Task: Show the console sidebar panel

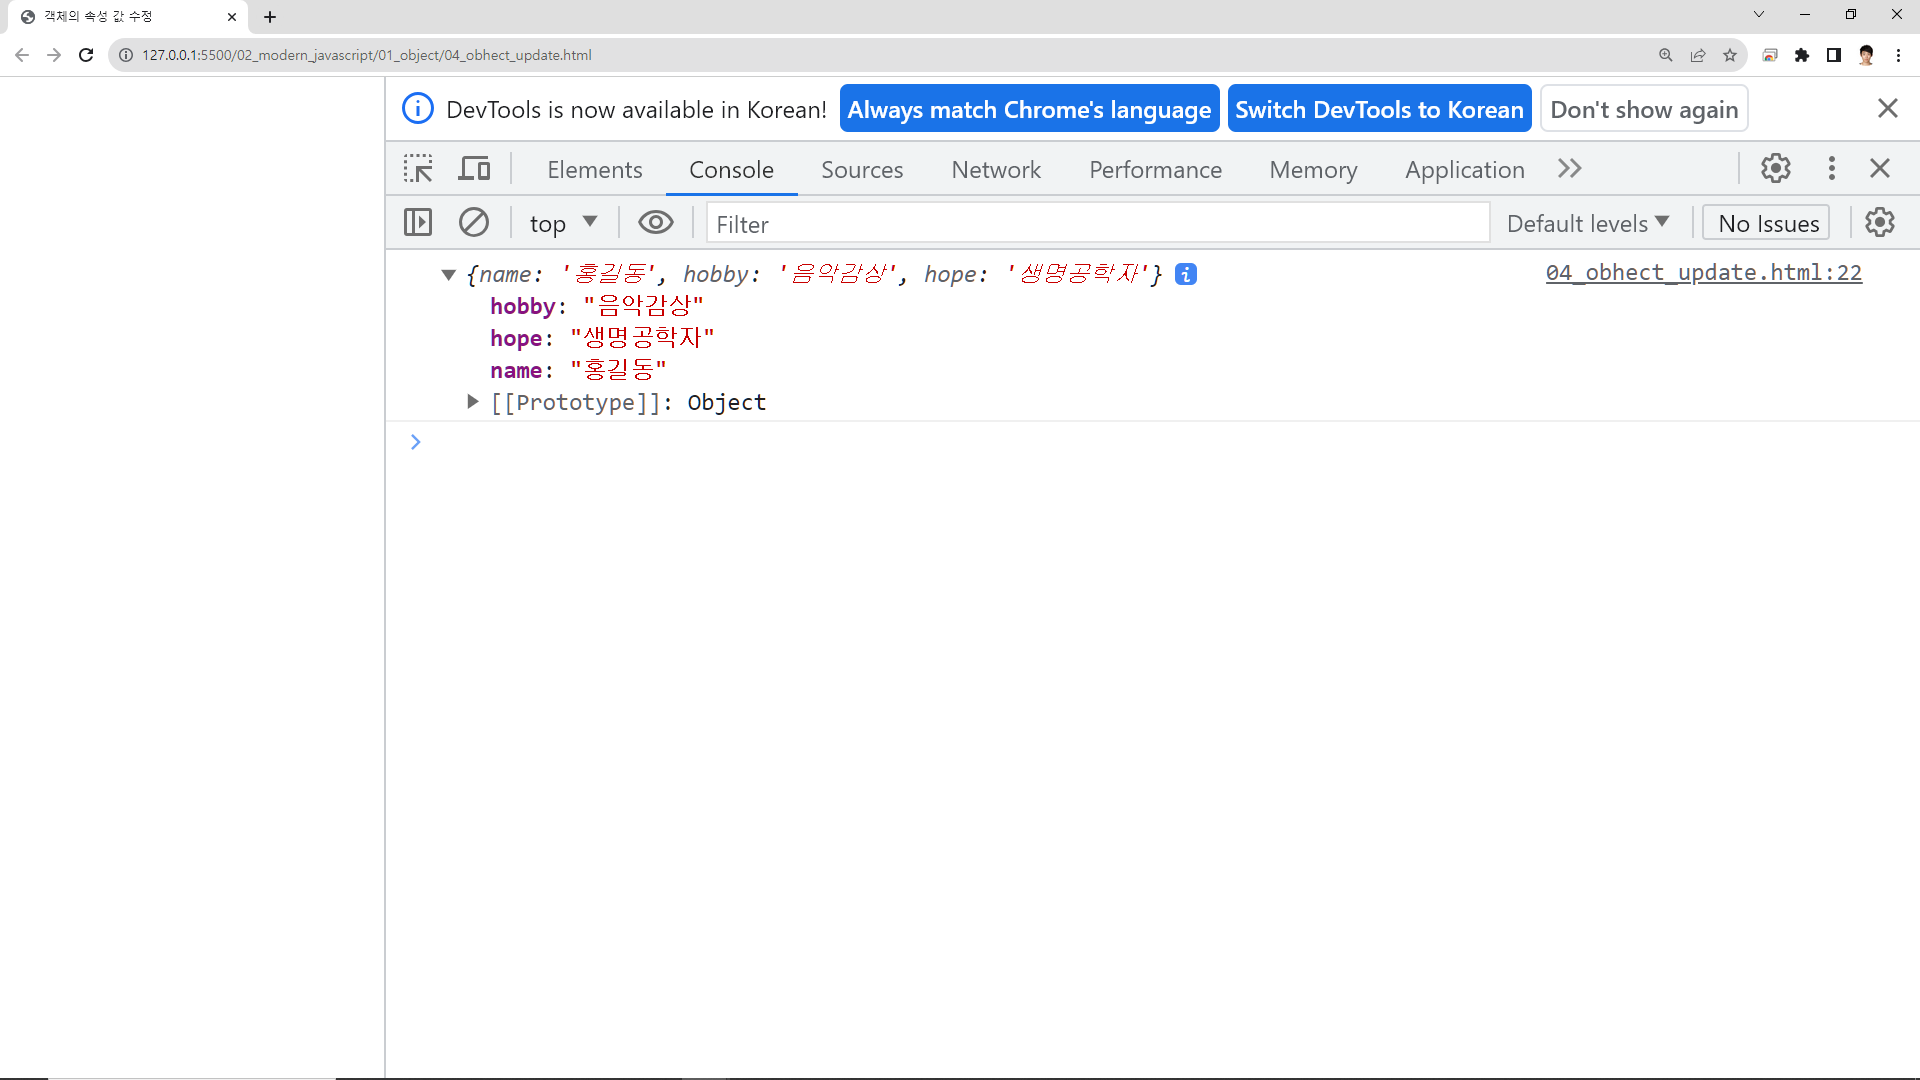Action: (418, 223)
